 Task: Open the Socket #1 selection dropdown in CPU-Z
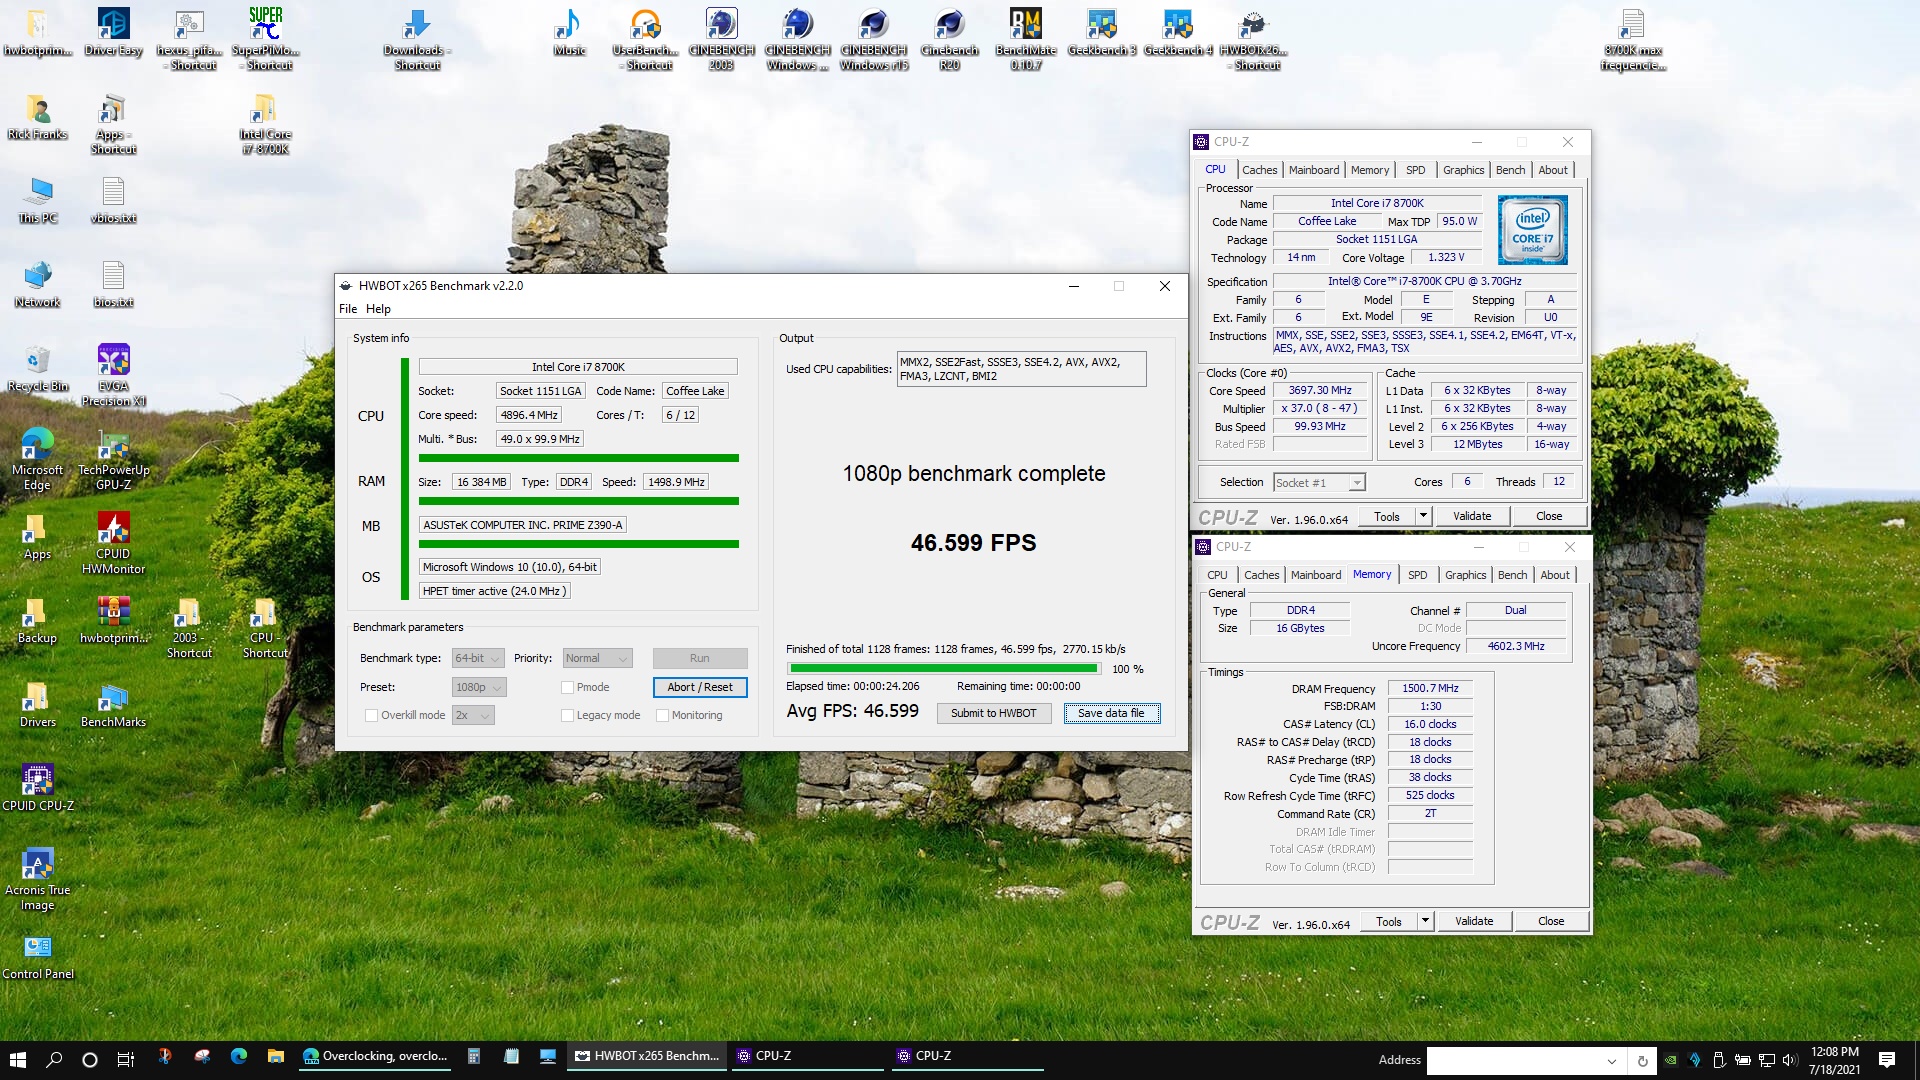[1319, 483]
